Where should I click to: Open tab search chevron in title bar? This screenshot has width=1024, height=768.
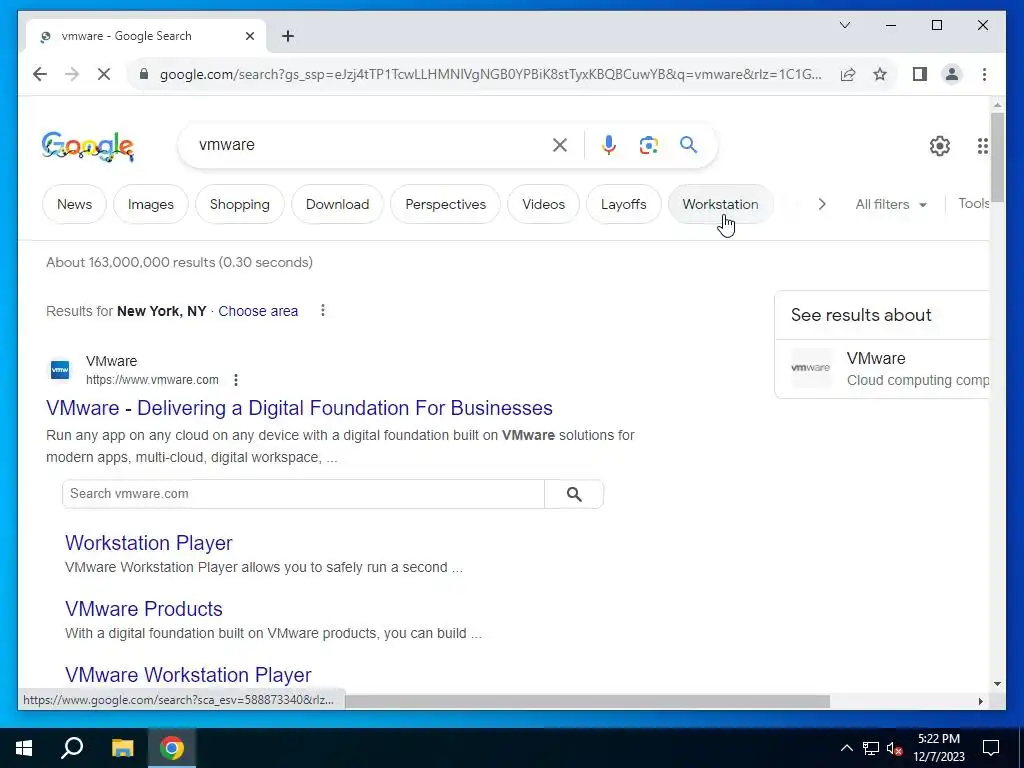[844, 25]
